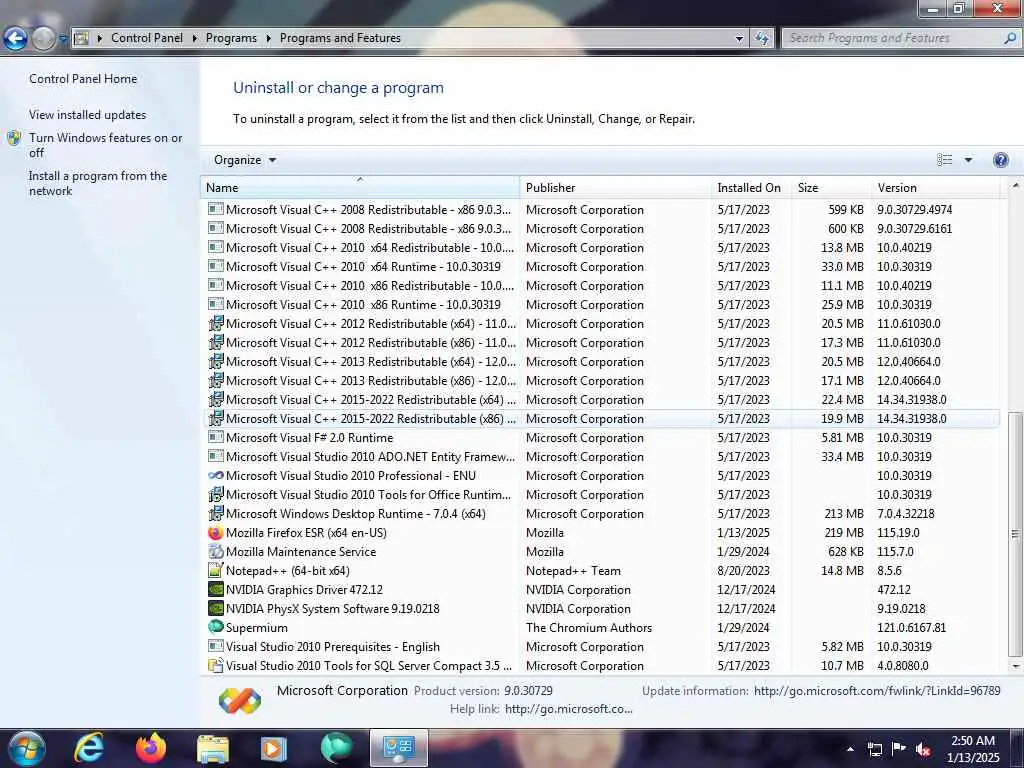Open the Update information fwlink URL

(877, 690)
